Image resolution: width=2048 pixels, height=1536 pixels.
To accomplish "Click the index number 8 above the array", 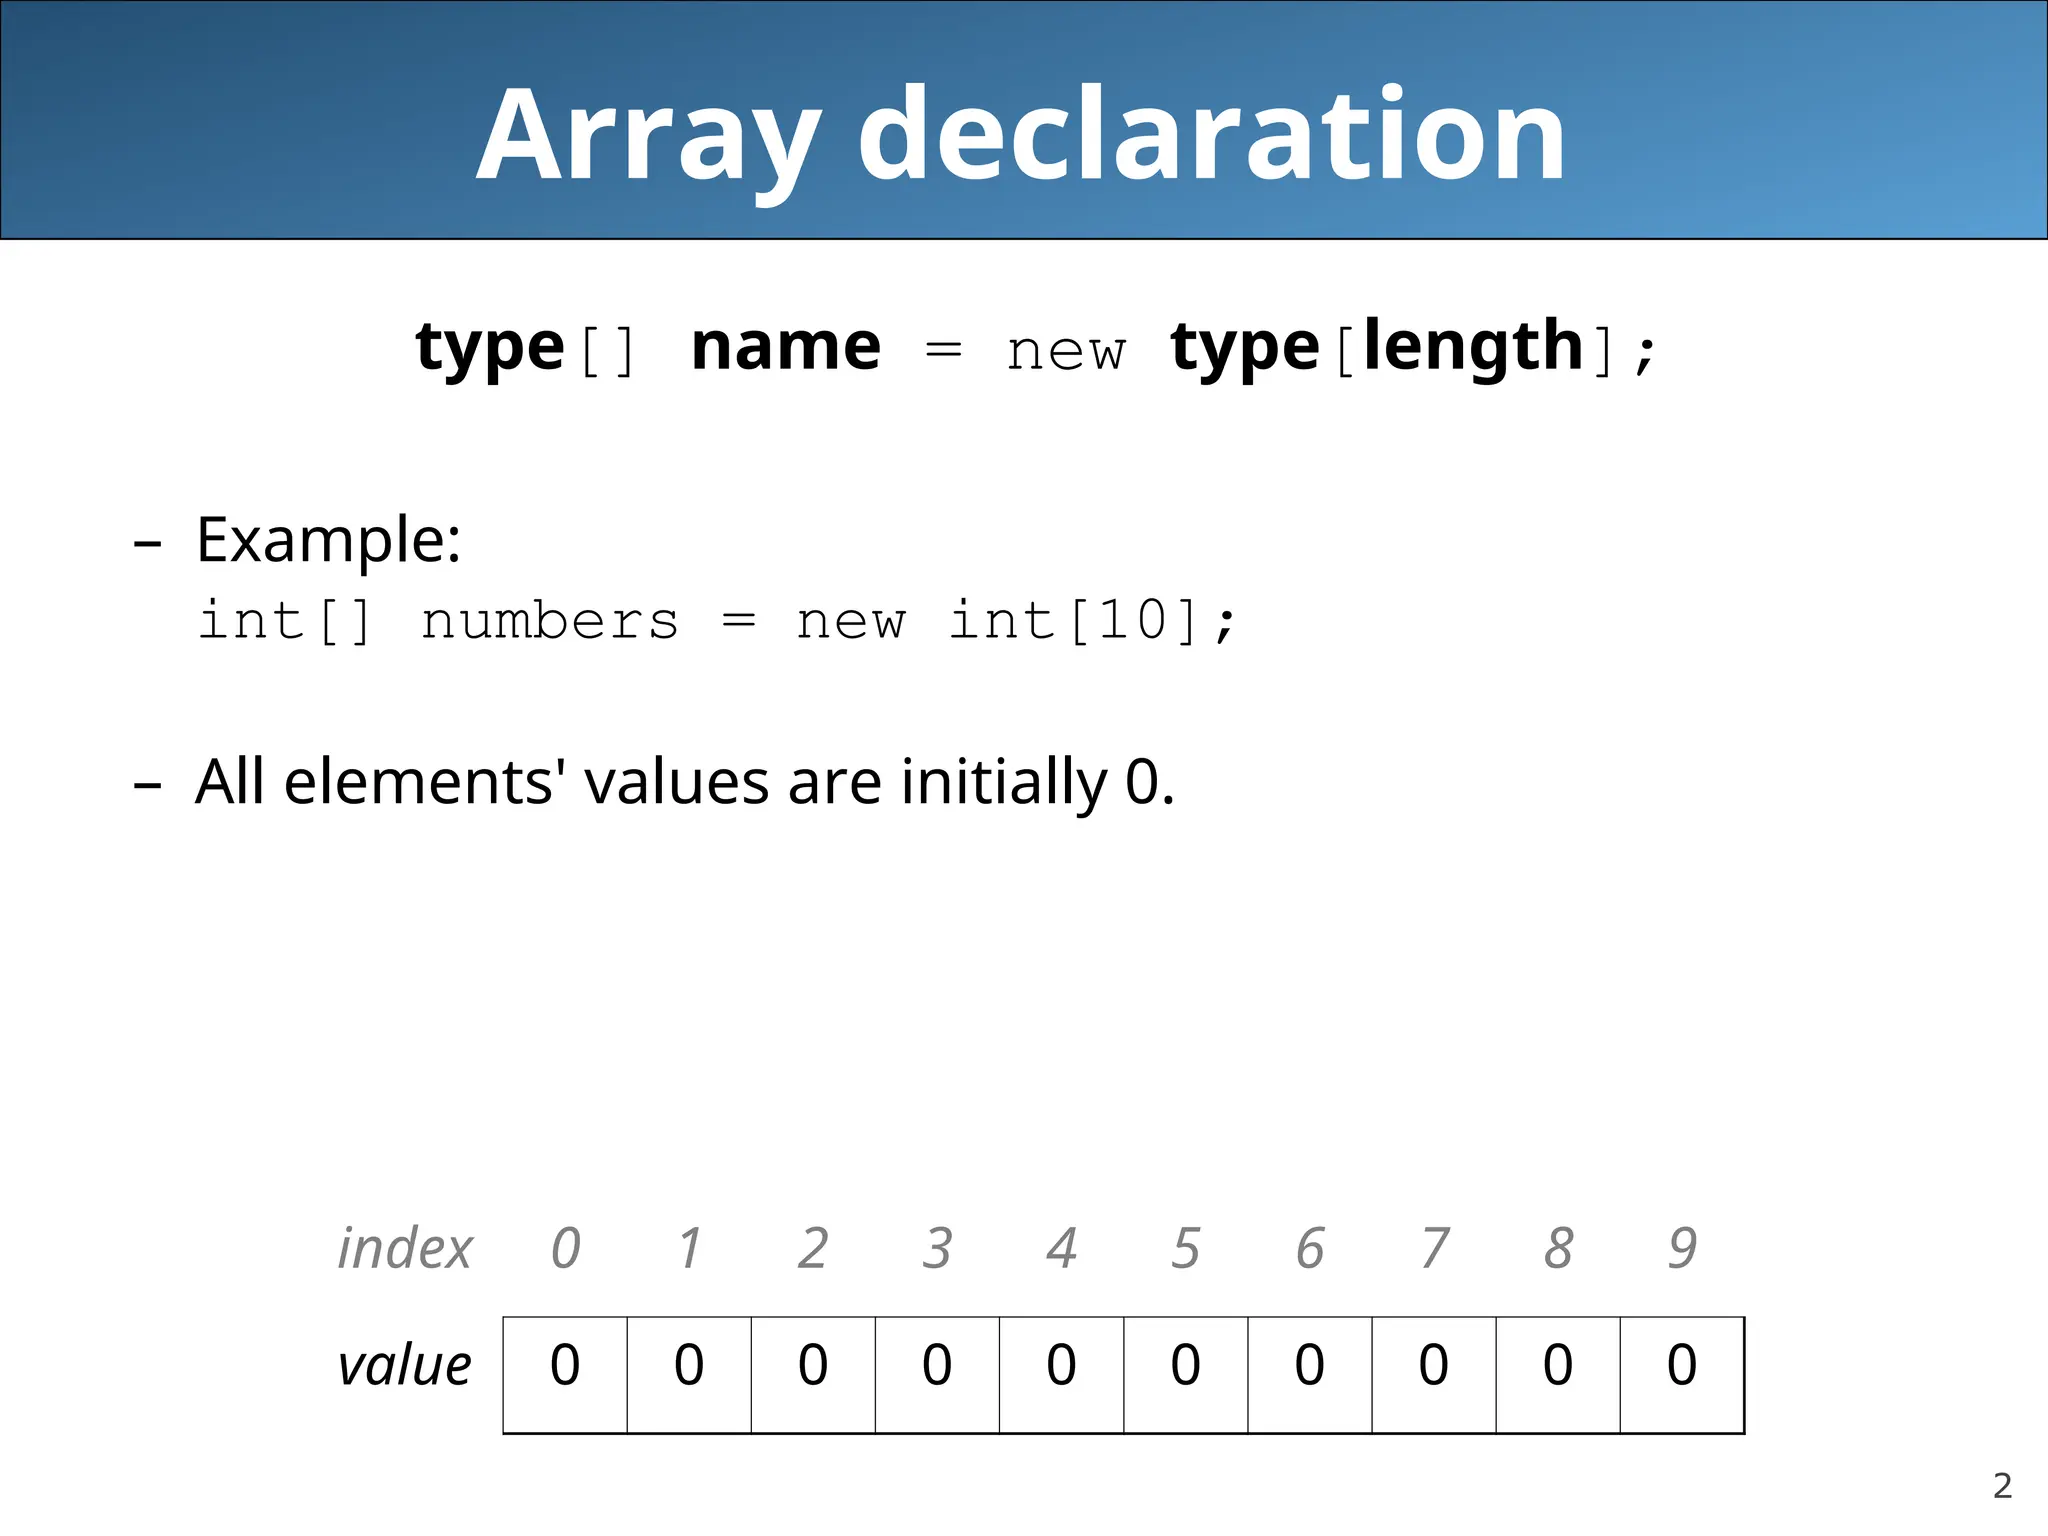I will tap(1557, 1248).
